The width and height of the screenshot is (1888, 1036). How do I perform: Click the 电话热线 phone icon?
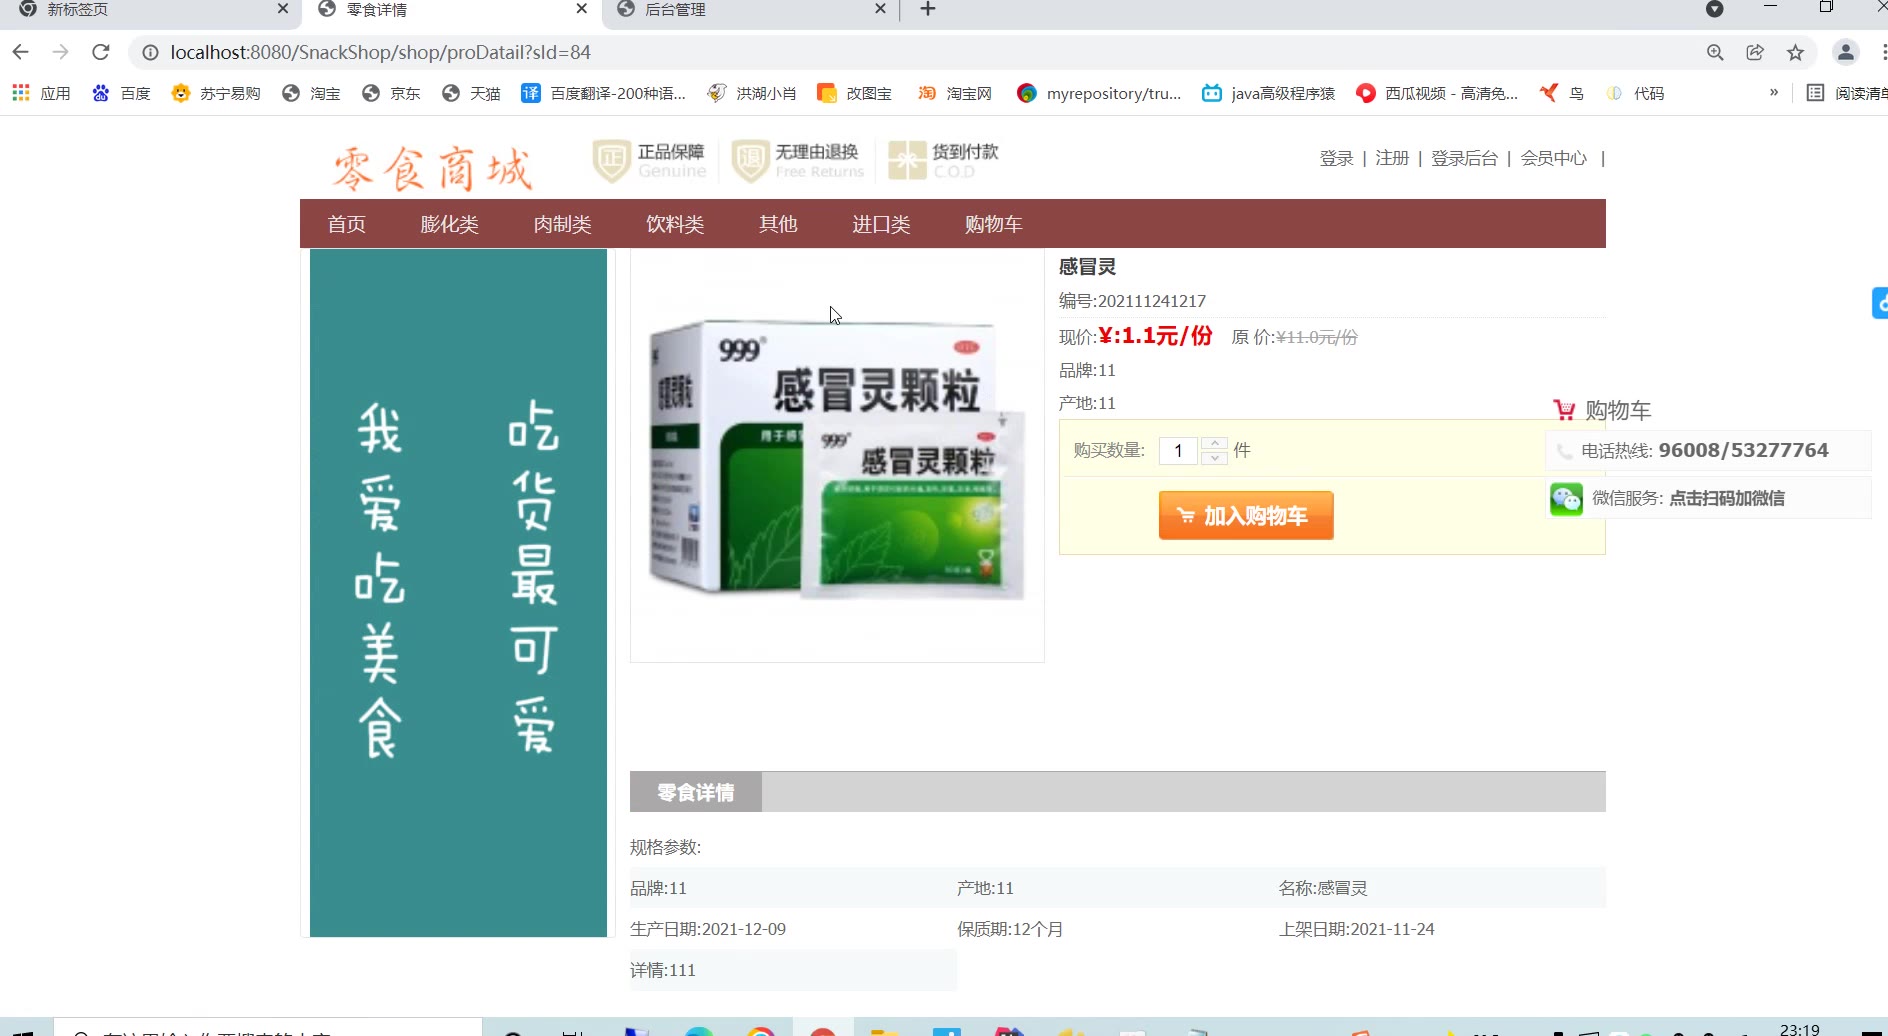pyautogui.click(x=1564, y=451)
